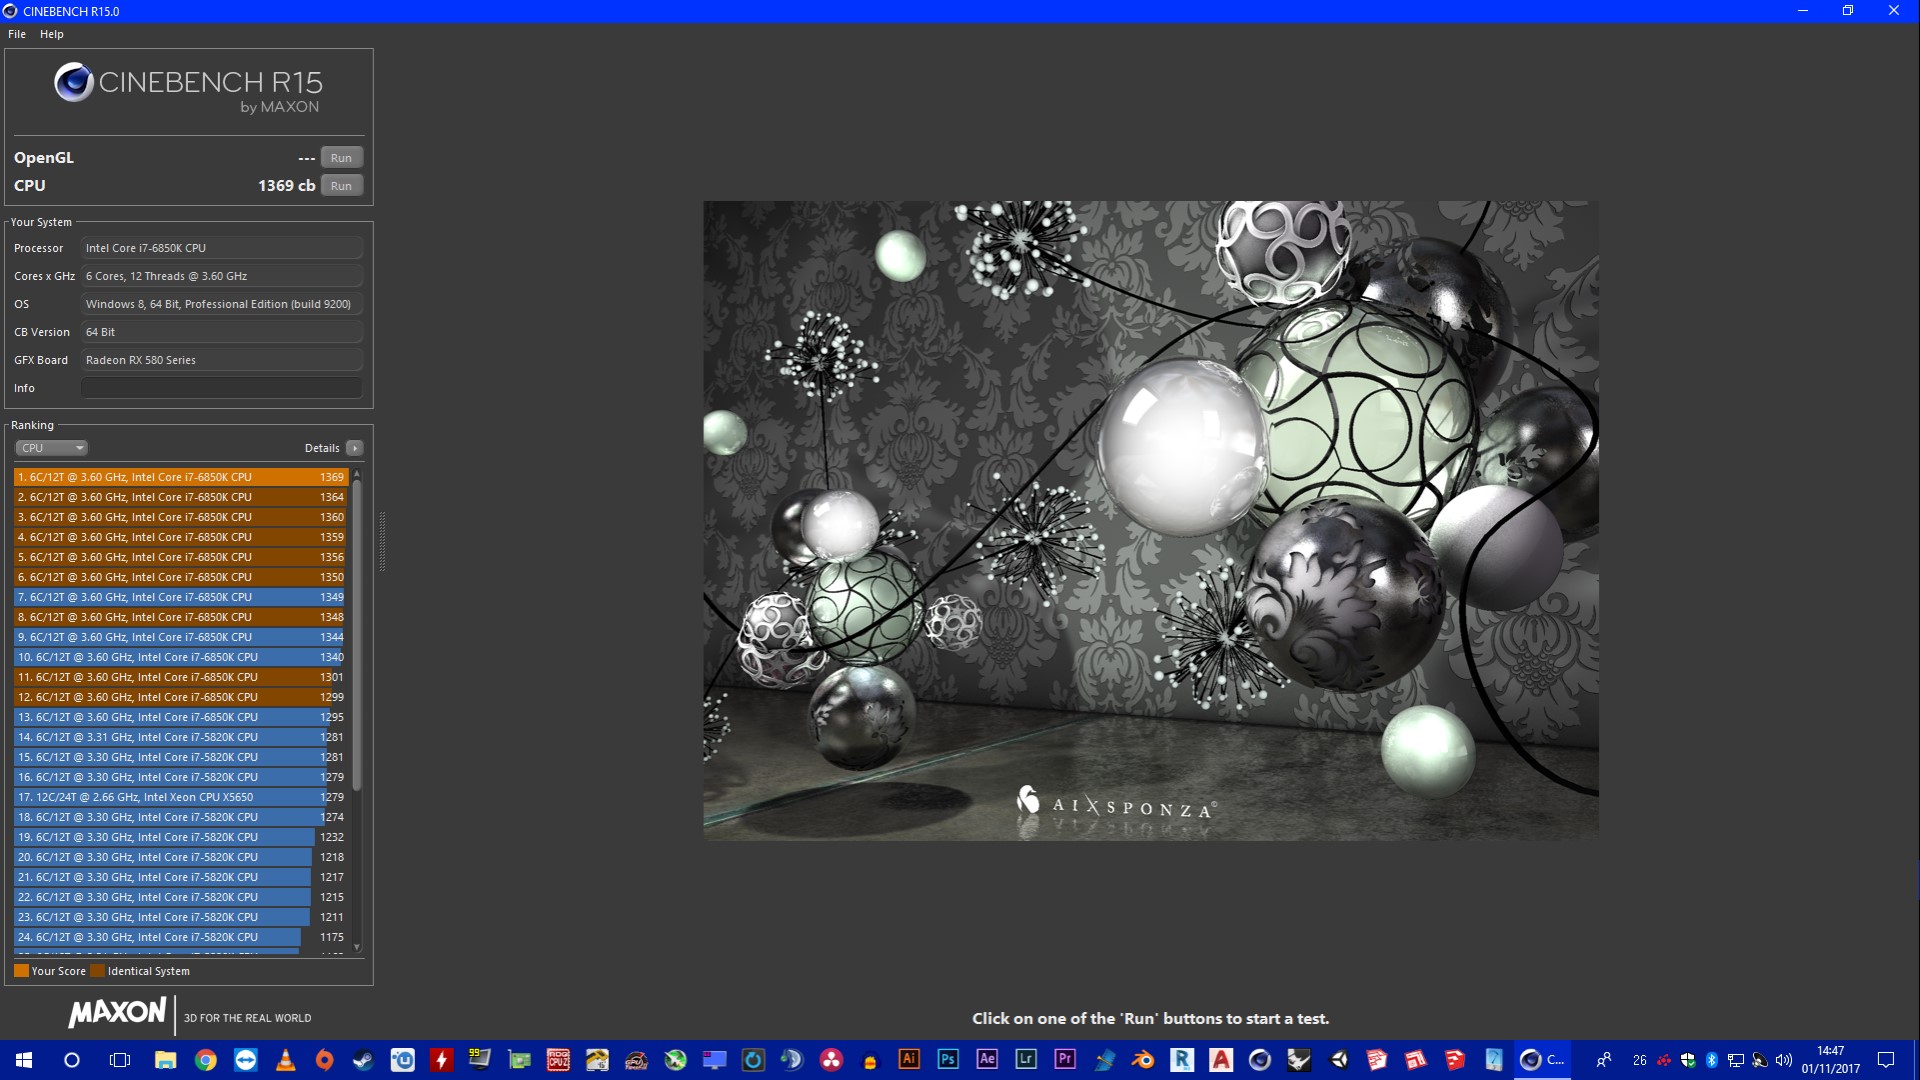
Task: Launch Origin from the taskbar
Action: click(324, 1060)
